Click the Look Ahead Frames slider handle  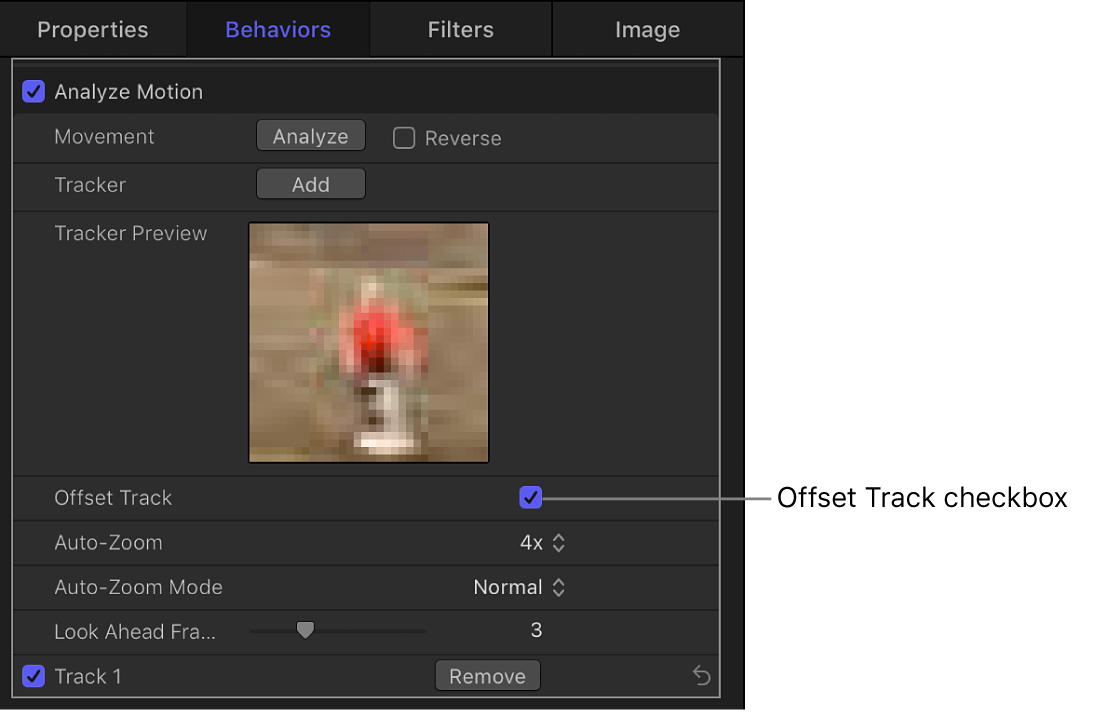pyautogui.click(x=306, y=630)
